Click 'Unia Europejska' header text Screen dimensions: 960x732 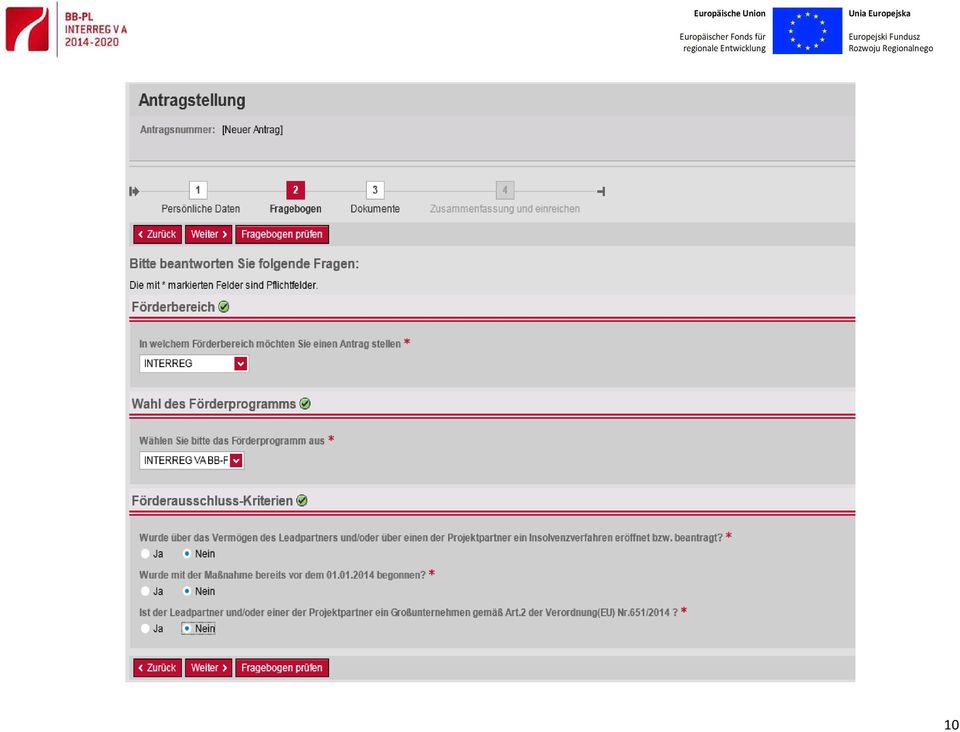pos(879,13)
